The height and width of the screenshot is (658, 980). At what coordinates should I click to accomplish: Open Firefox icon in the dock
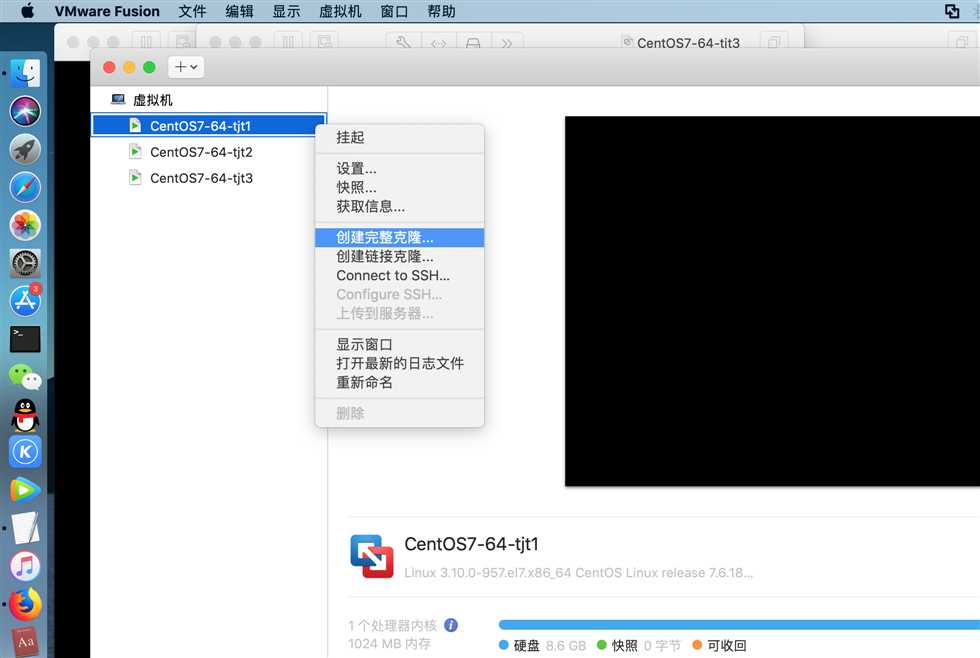pyautogui.click(x=25, y=604)
